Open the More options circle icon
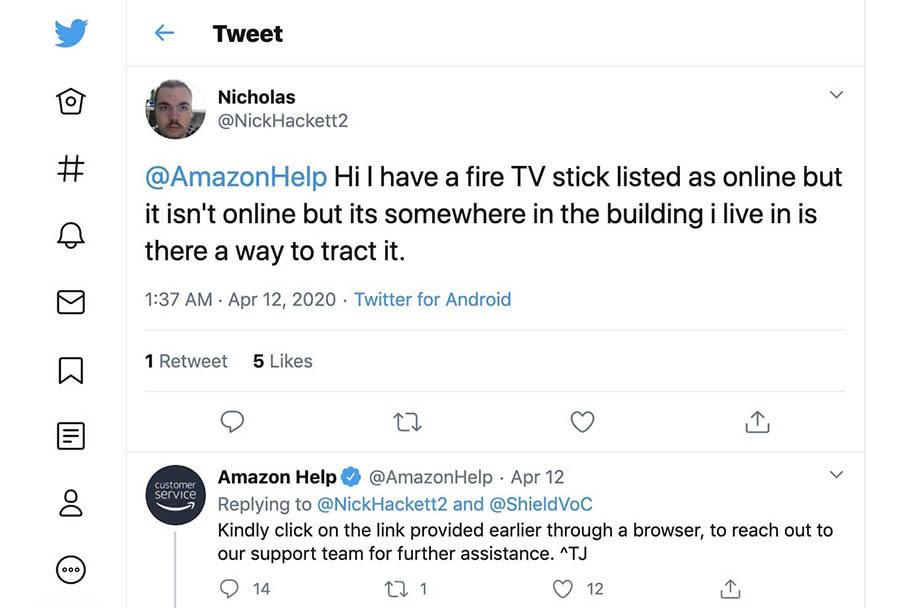 pyautogui.click(x=70, y=570)
